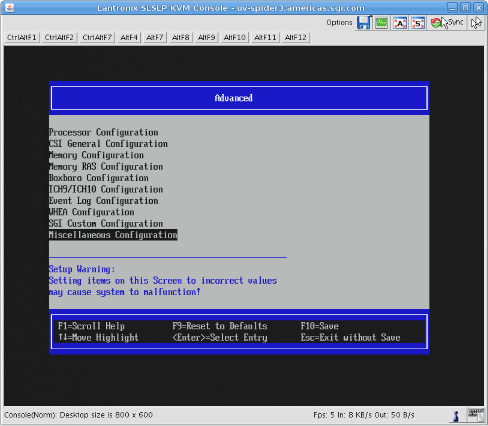Image resolution: width=488 pixels, height=426 pixels.
Task: Click the blue person status bar icon
Action: (457, 416)
